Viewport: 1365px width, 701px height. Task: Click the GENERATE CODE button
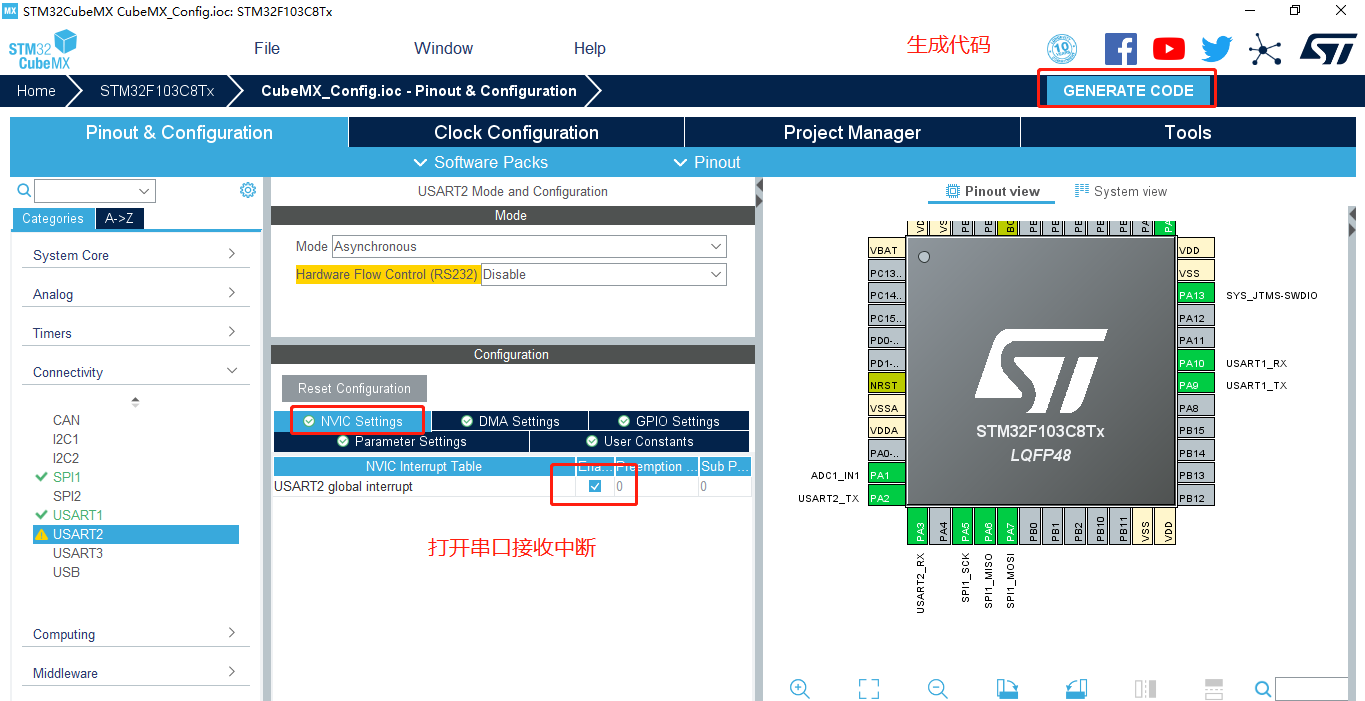1128,90
